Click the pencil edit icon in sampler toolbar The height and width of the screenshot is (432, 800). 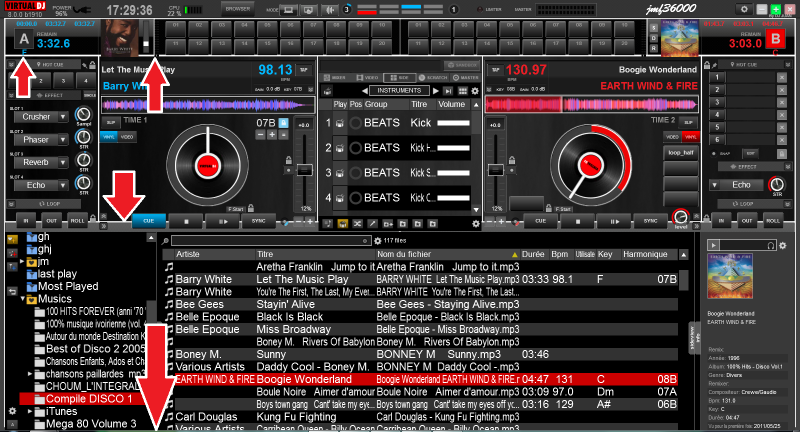click(x=372, y=223)
